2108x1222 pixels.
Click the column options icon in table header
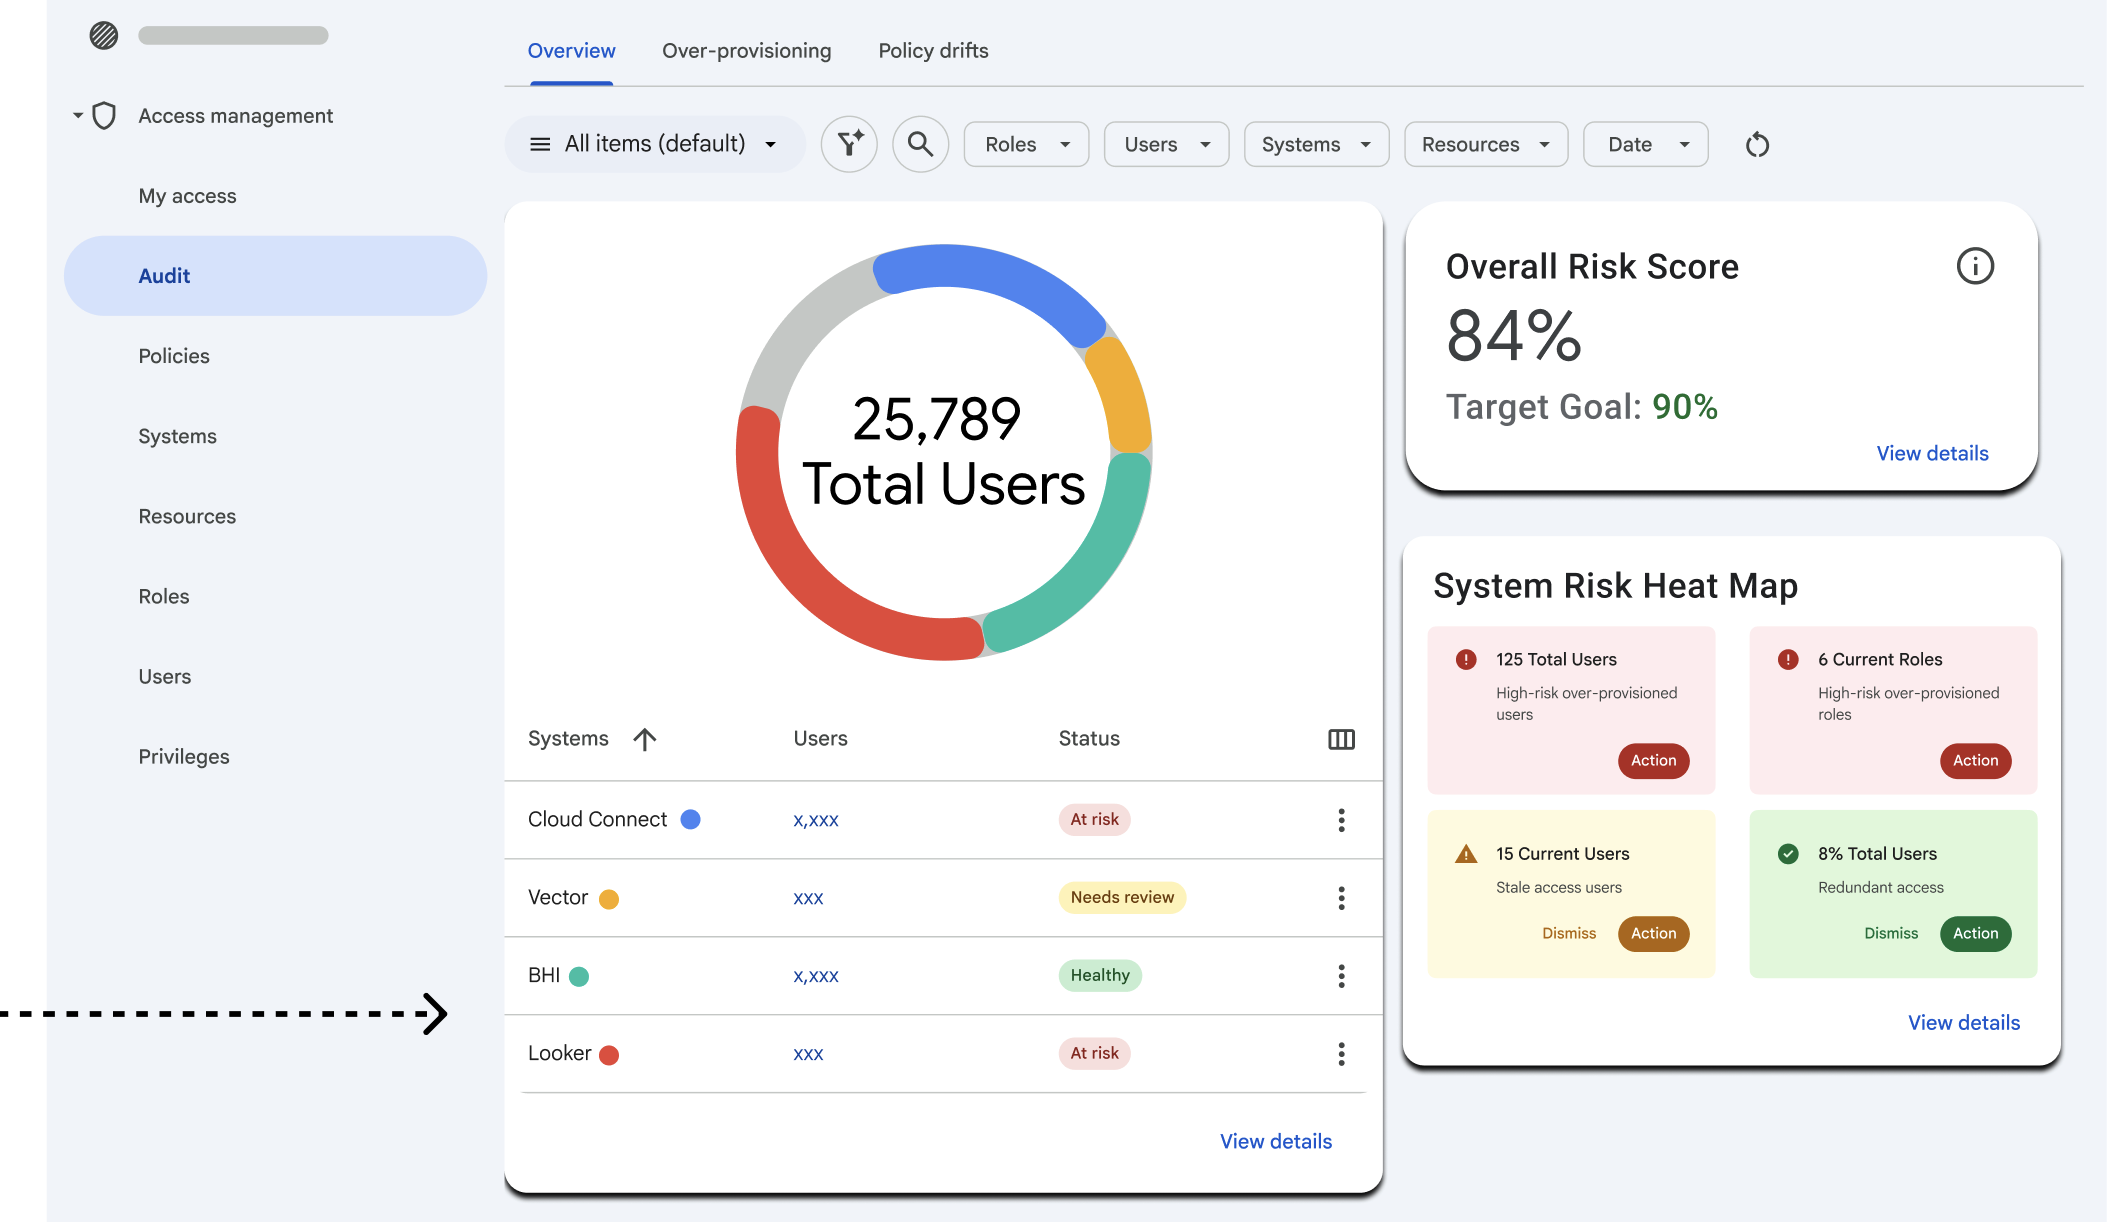click(1341, 739)
